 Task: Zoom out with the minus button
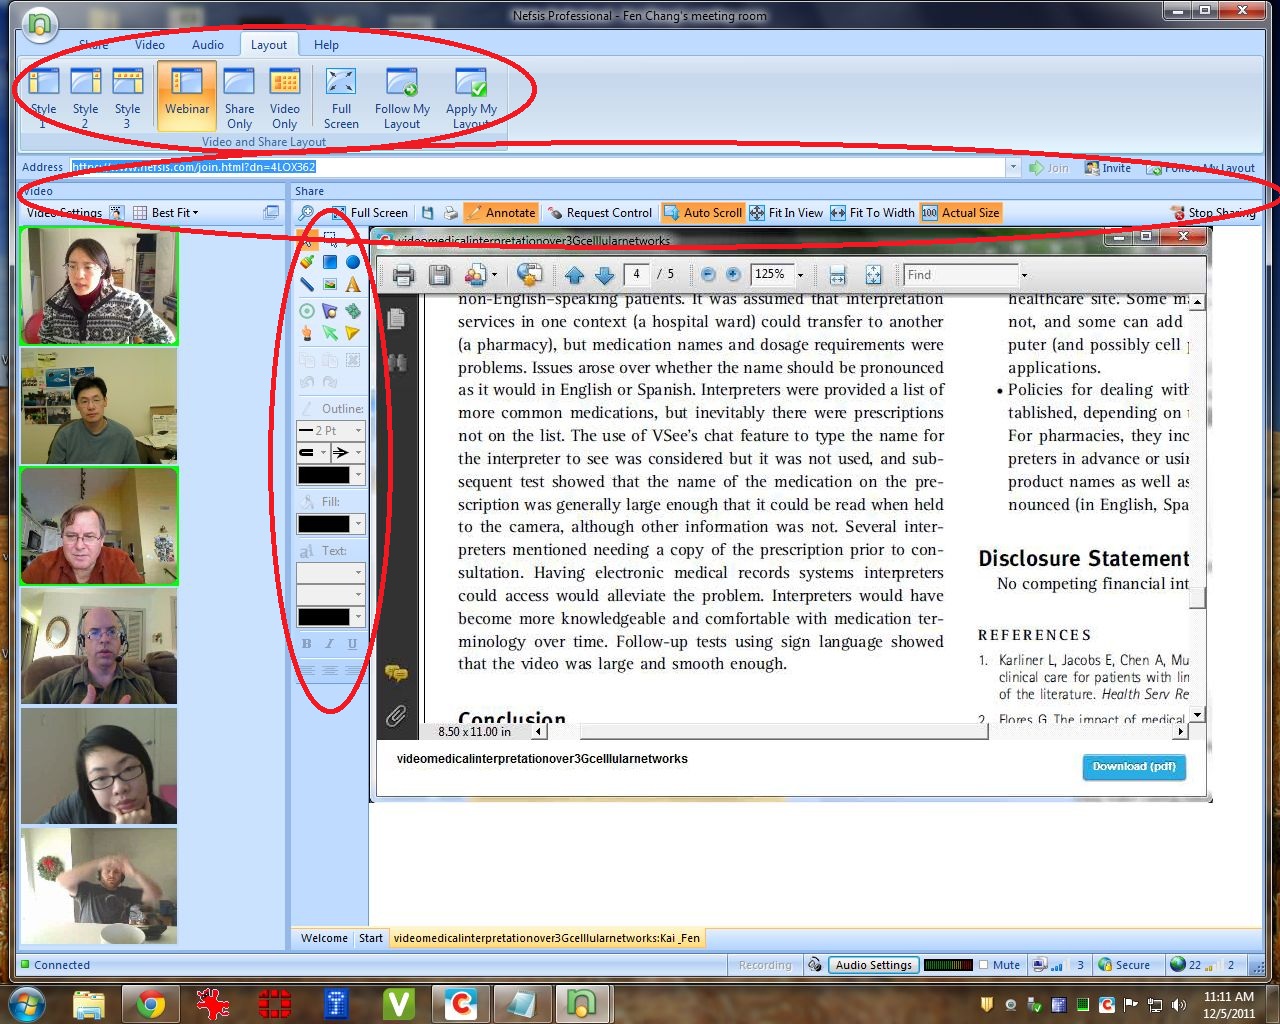[x=708, y=274]
